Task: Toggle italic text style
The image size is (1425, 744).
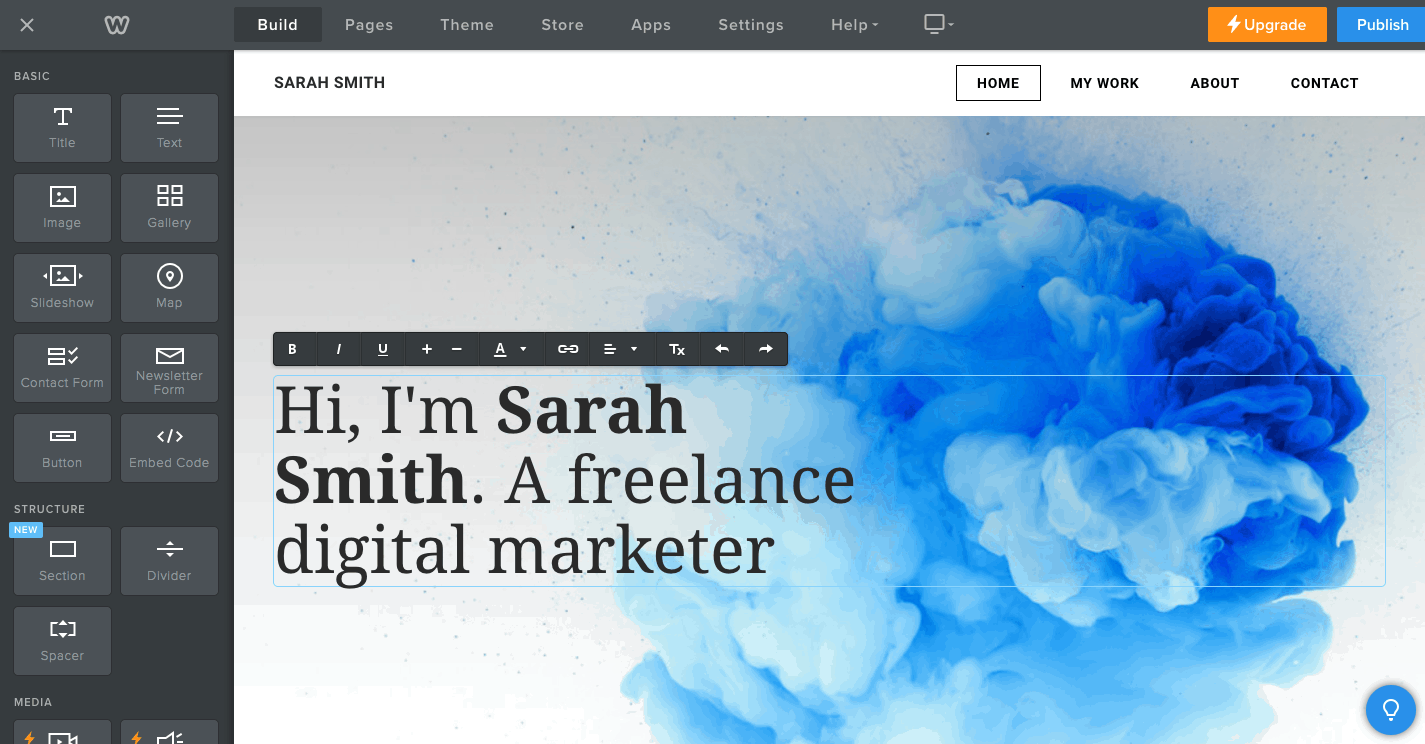Action: pyautogui.click(x=339, y=349)
